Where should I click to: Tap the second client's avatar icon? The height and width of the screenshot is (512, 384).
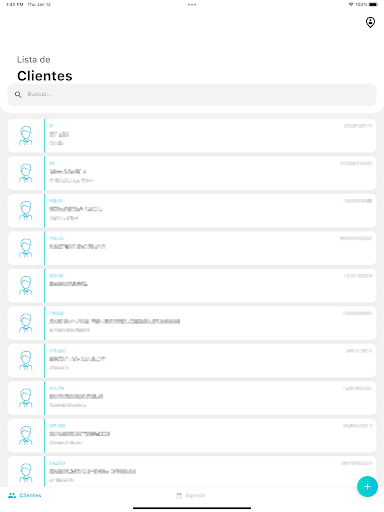coord(26,173)
